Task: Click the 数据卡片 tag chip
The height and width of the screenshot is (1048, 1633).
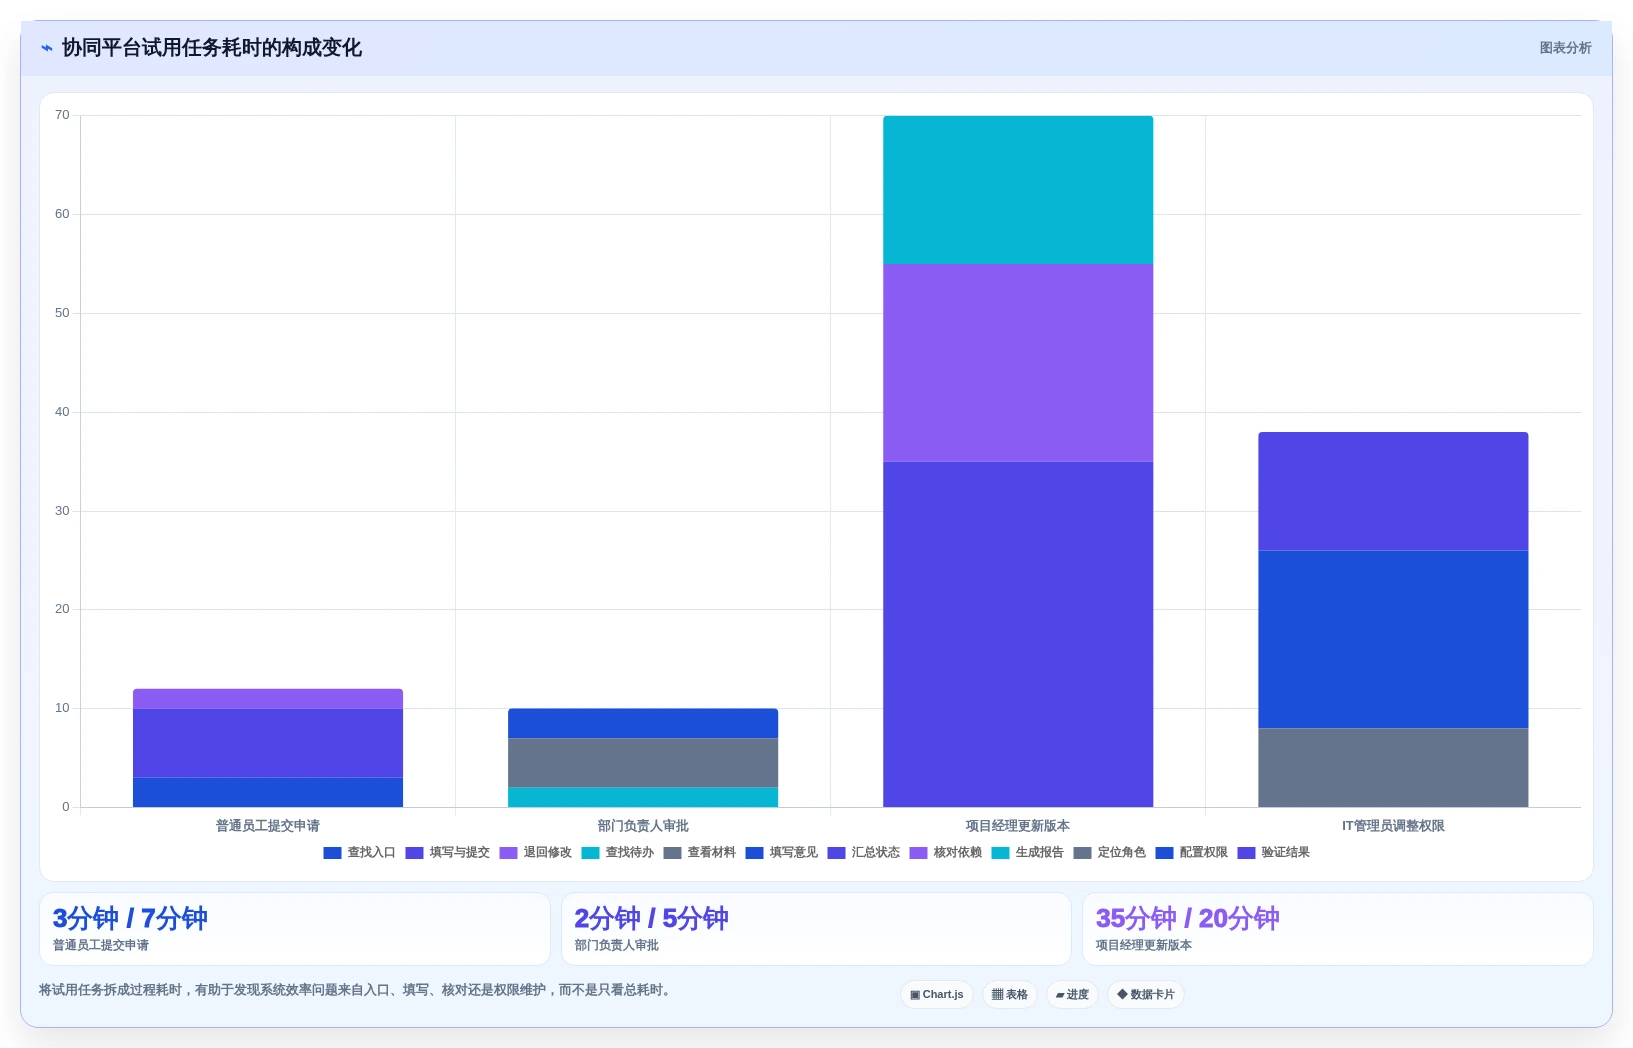Action: (x=1146, y=994)
